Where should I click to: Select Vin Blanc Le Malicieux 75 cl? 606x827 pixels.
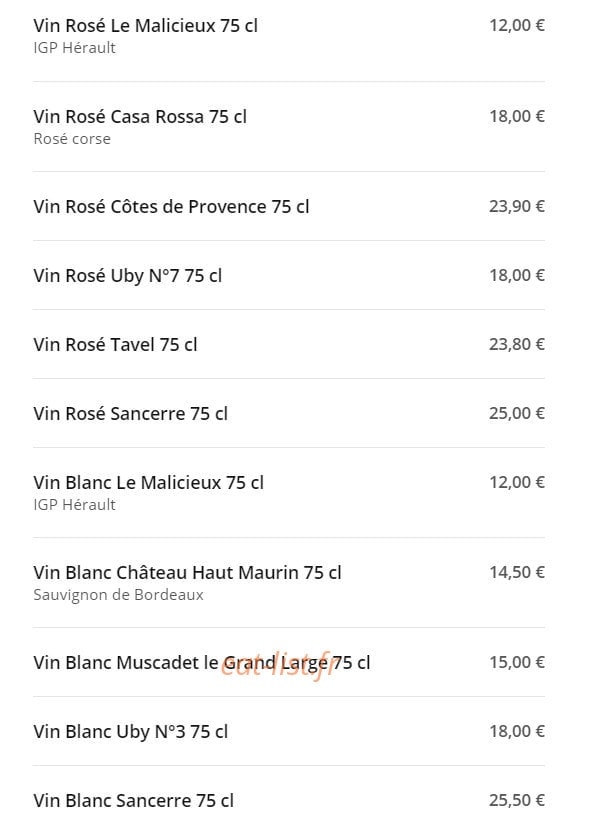point(148,483)
